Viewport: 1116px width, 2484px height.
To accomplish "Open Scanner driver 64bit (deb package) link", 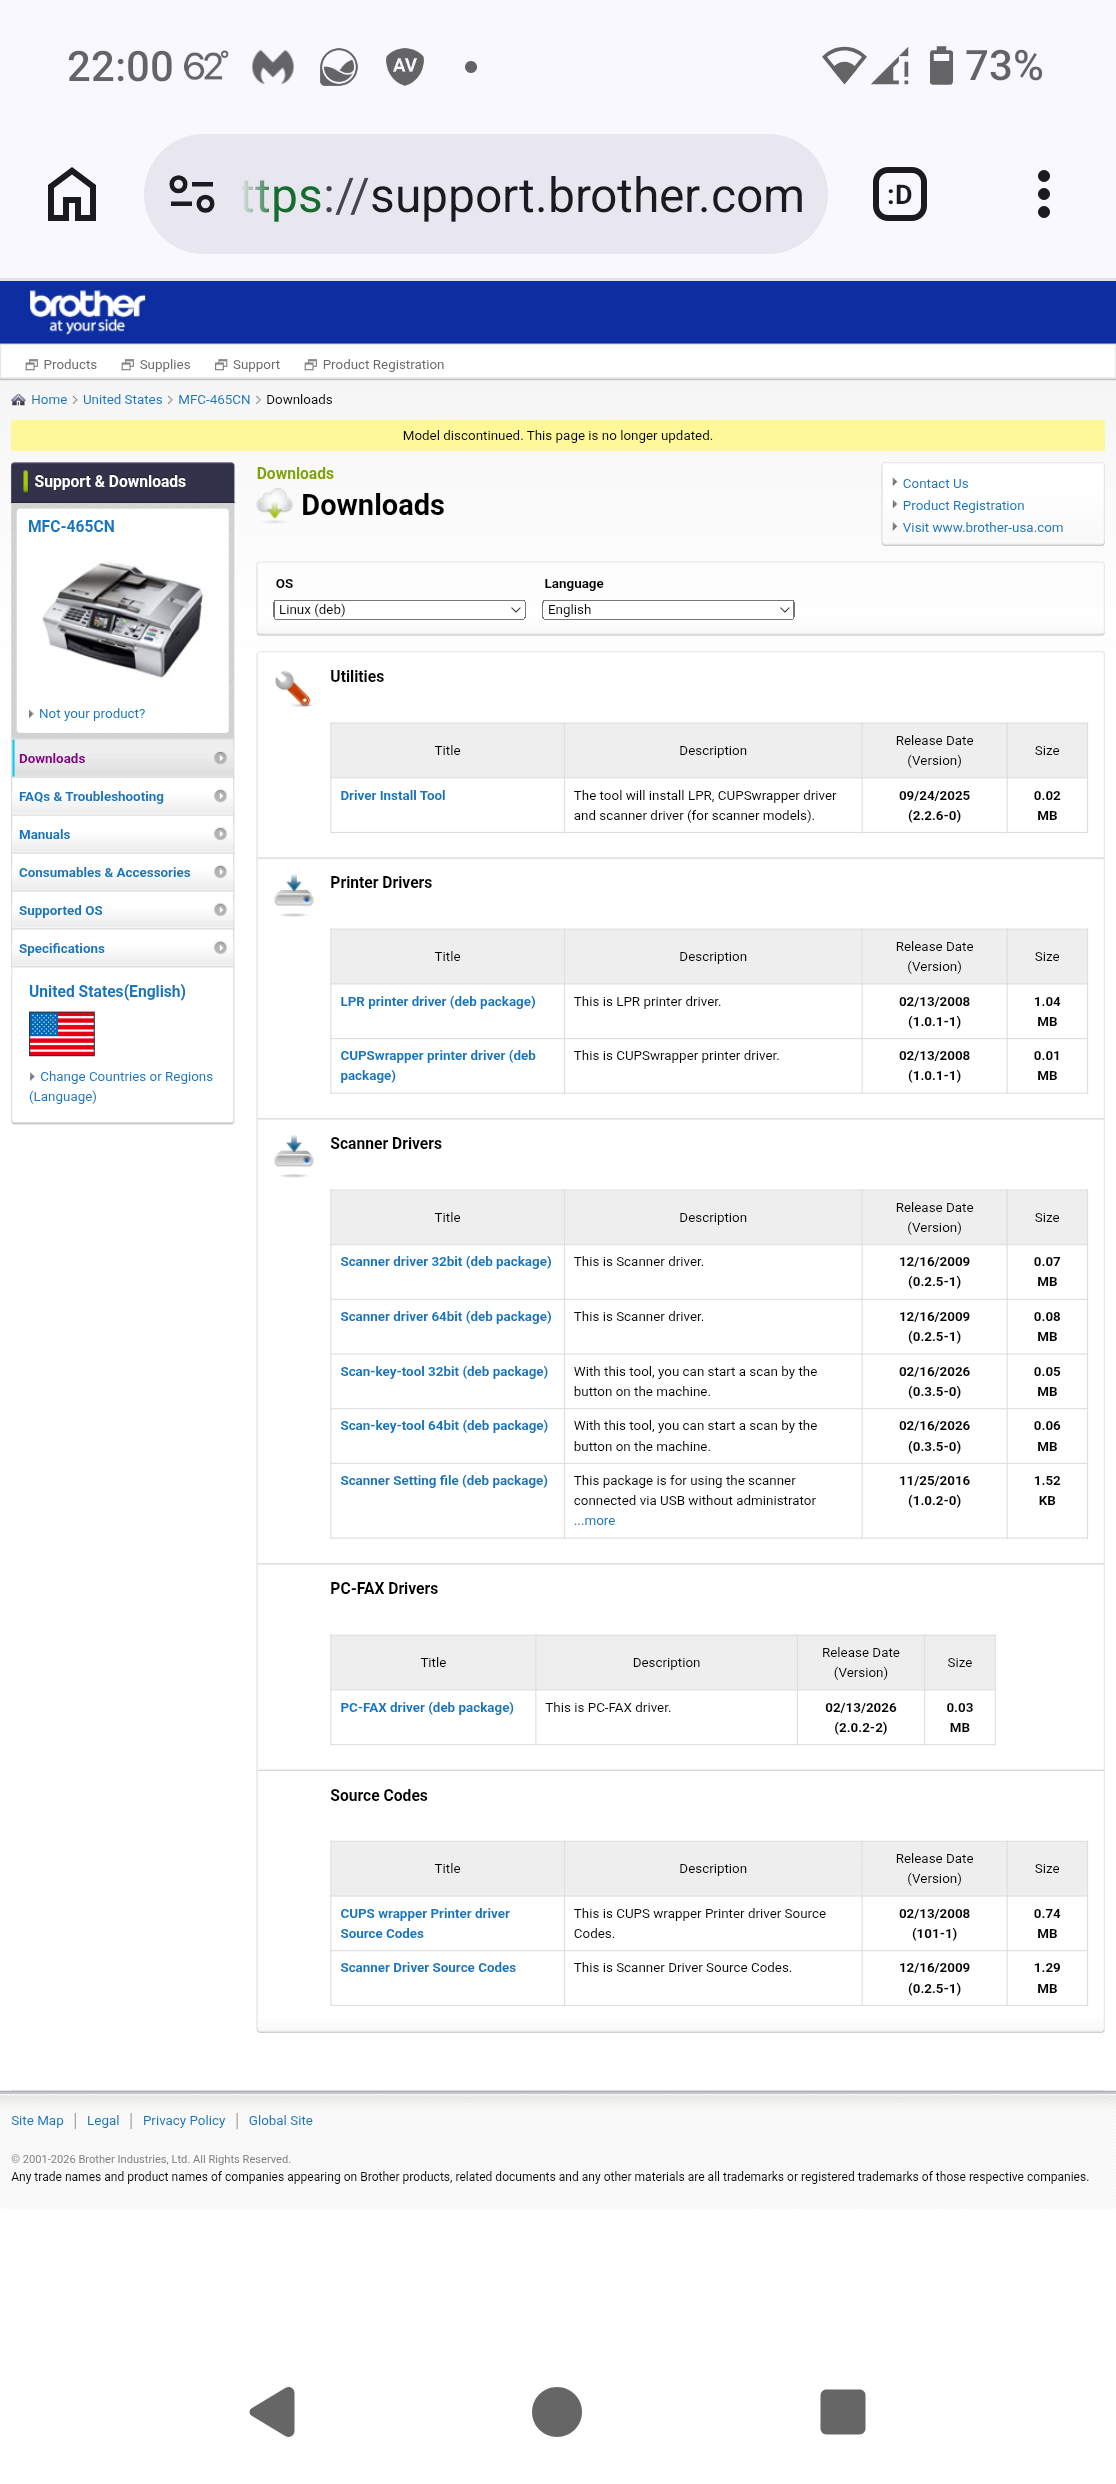I will [x=446, y=1317].
